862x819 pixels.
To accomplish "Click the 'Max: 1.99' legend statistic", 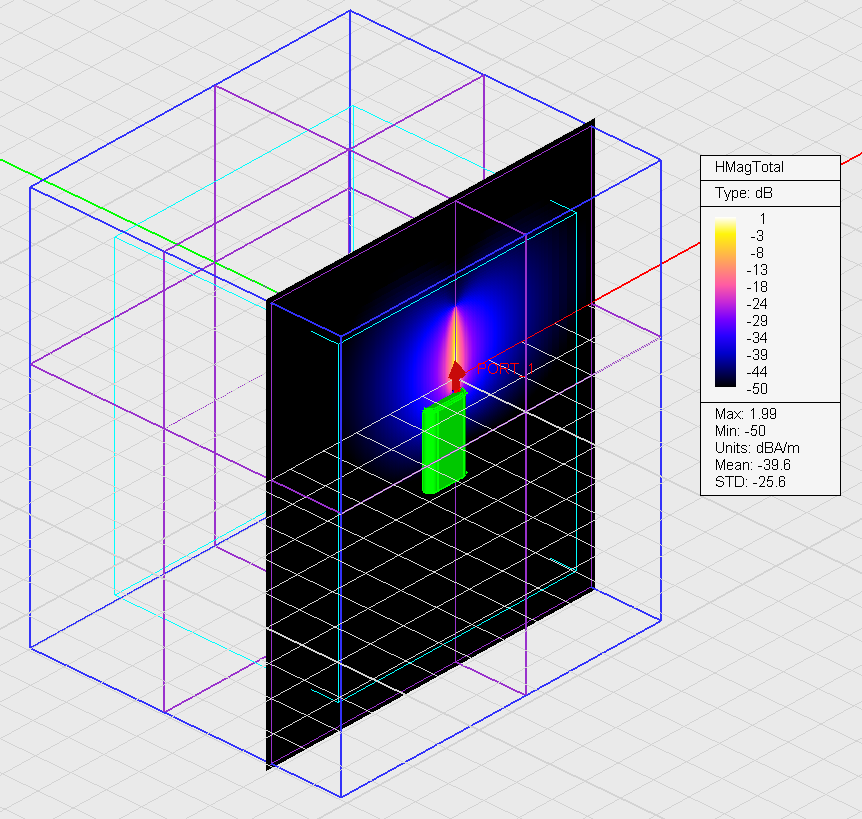I will tap(743, 413).
